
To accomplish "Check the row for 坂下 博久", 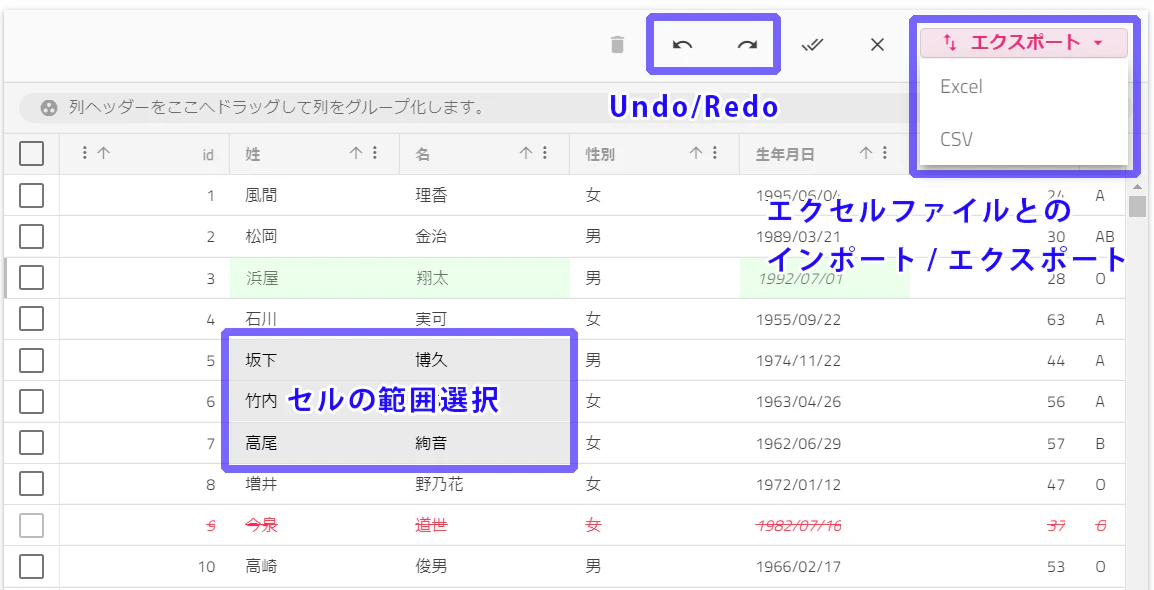I will pos(31,360).
